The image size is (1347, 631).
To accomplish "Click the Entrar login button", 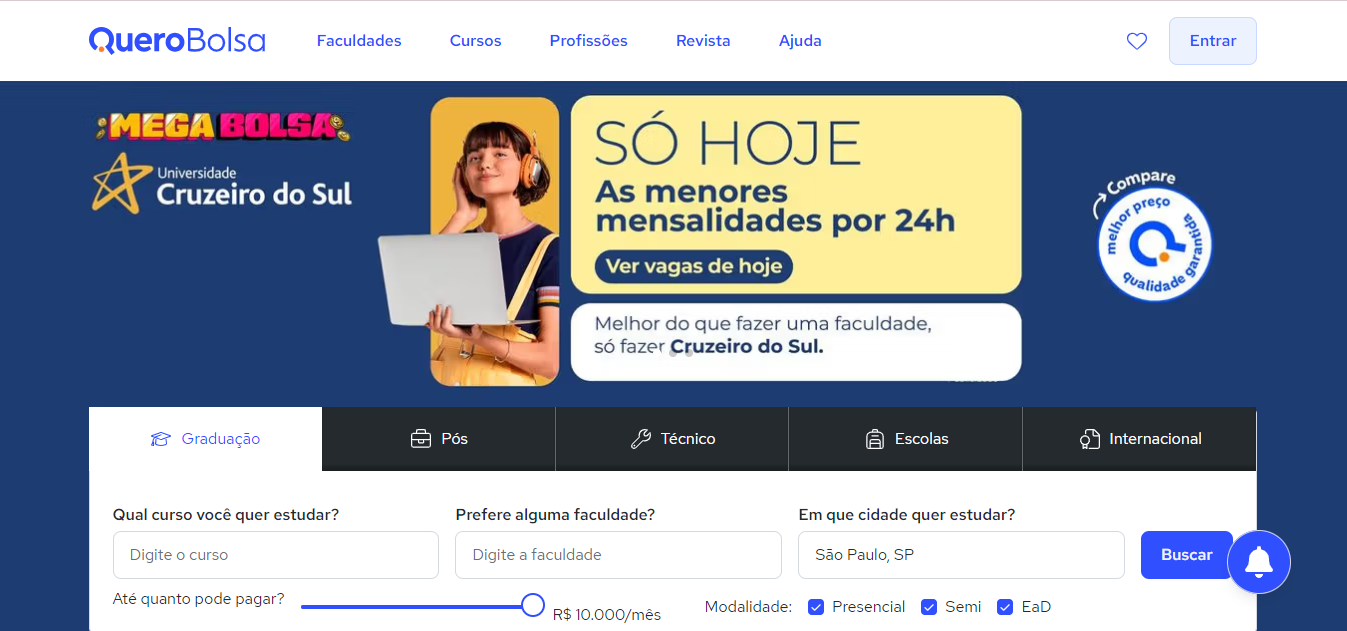I will [x=1213, y=41].
